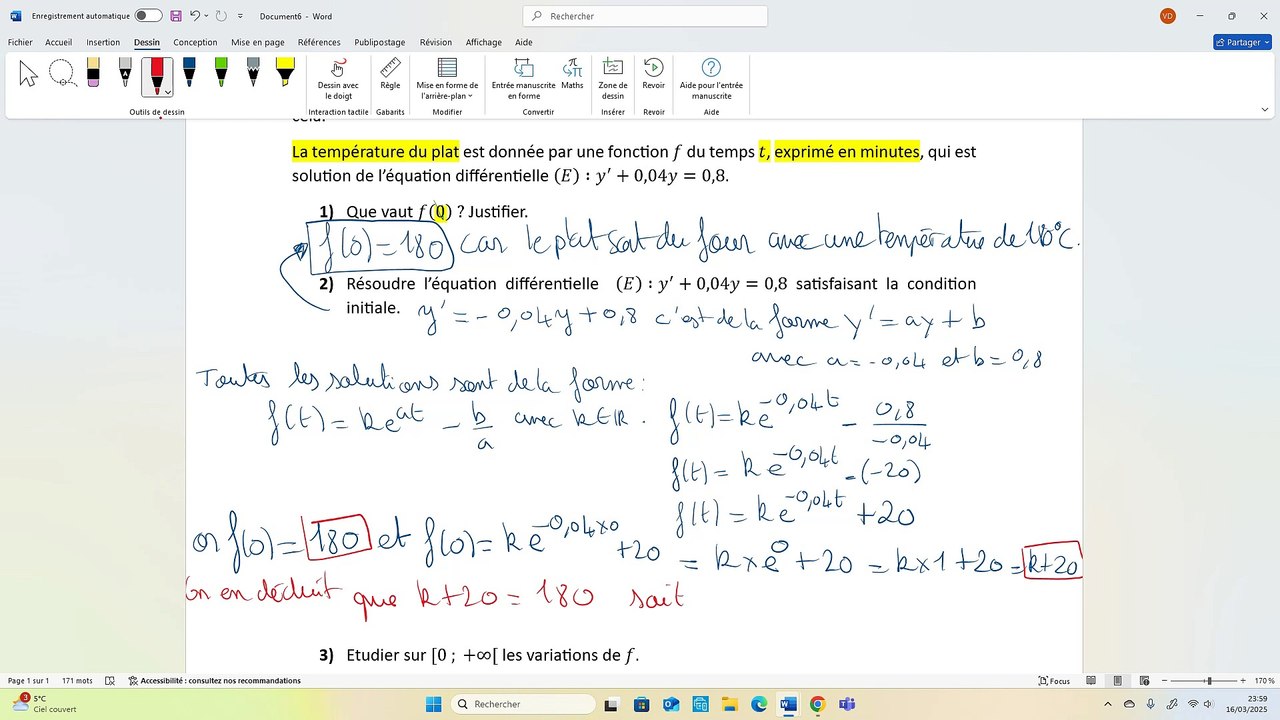The width and height of the screenshot is (1280, 720).
Task: Switch to Print Layout view icon
Action: point(1117,681)
